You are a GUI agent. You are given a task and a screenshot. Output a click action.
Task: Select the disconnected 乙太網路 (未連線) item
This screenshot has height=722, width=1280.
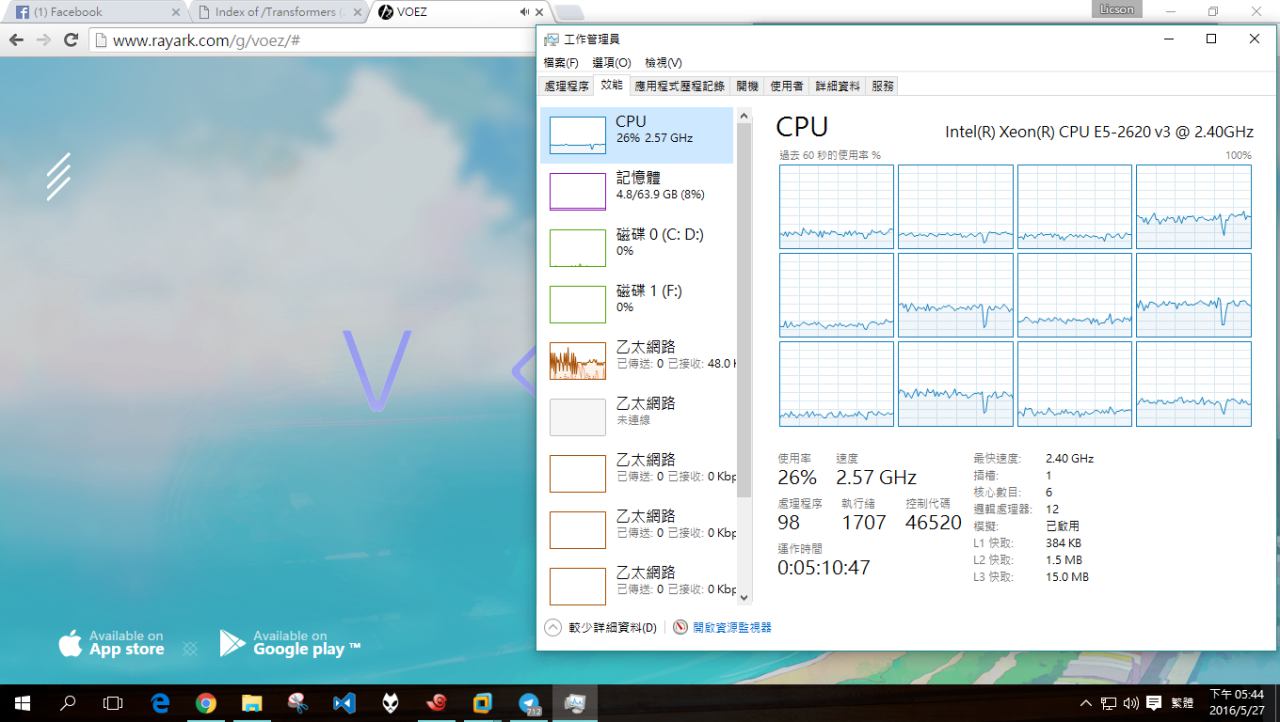[637, 417]
